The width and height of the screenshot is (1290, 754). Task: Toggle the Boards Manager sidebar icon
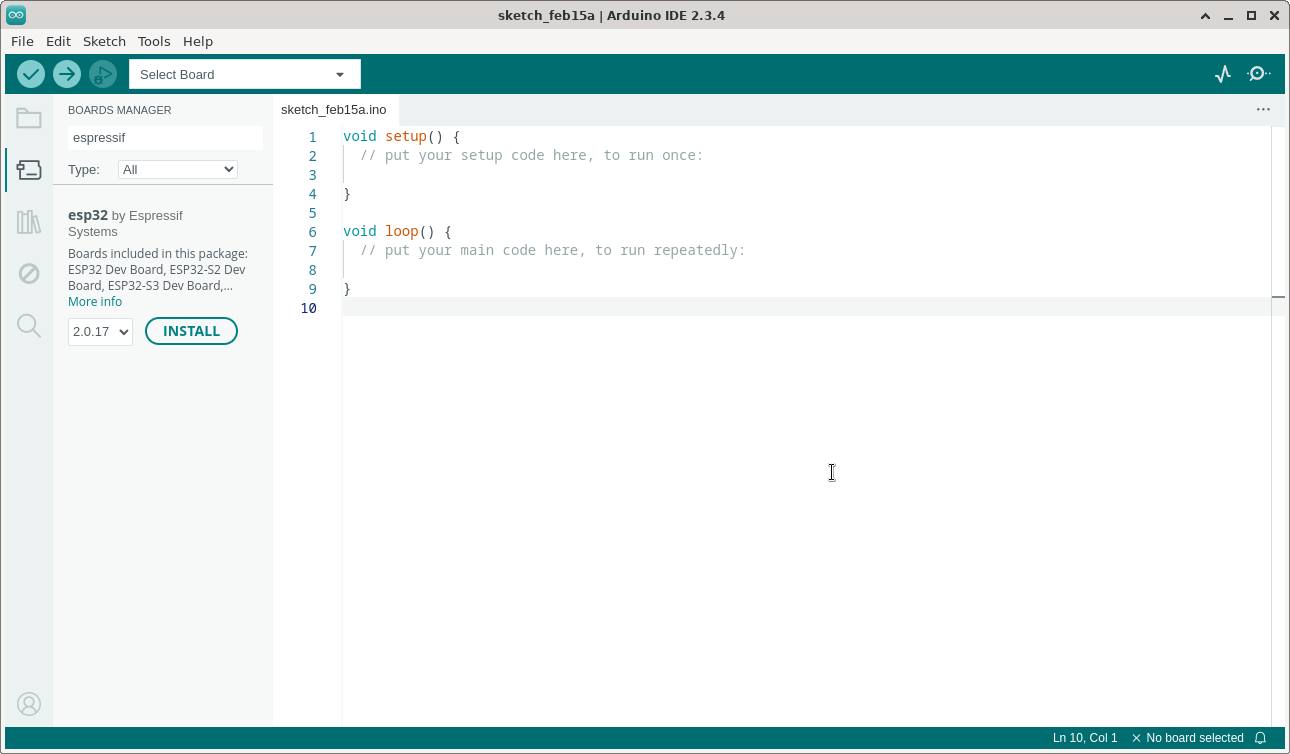[29, 170]
